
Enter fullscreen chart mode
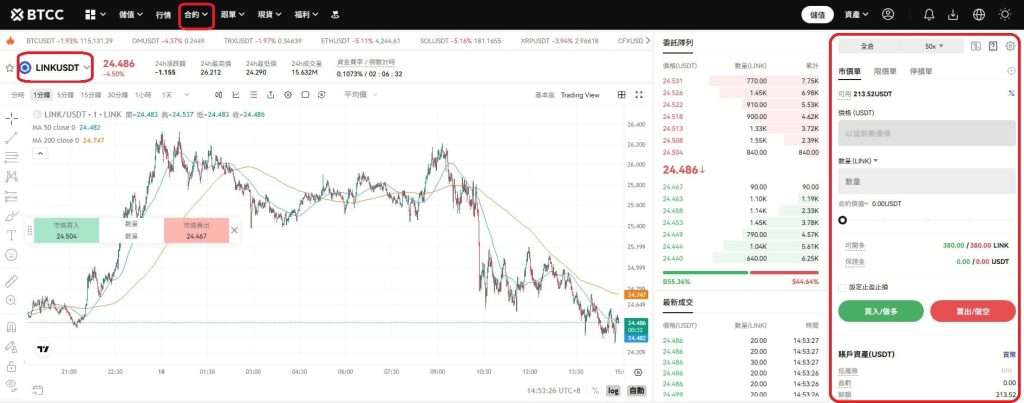click(x=639, y=95)
